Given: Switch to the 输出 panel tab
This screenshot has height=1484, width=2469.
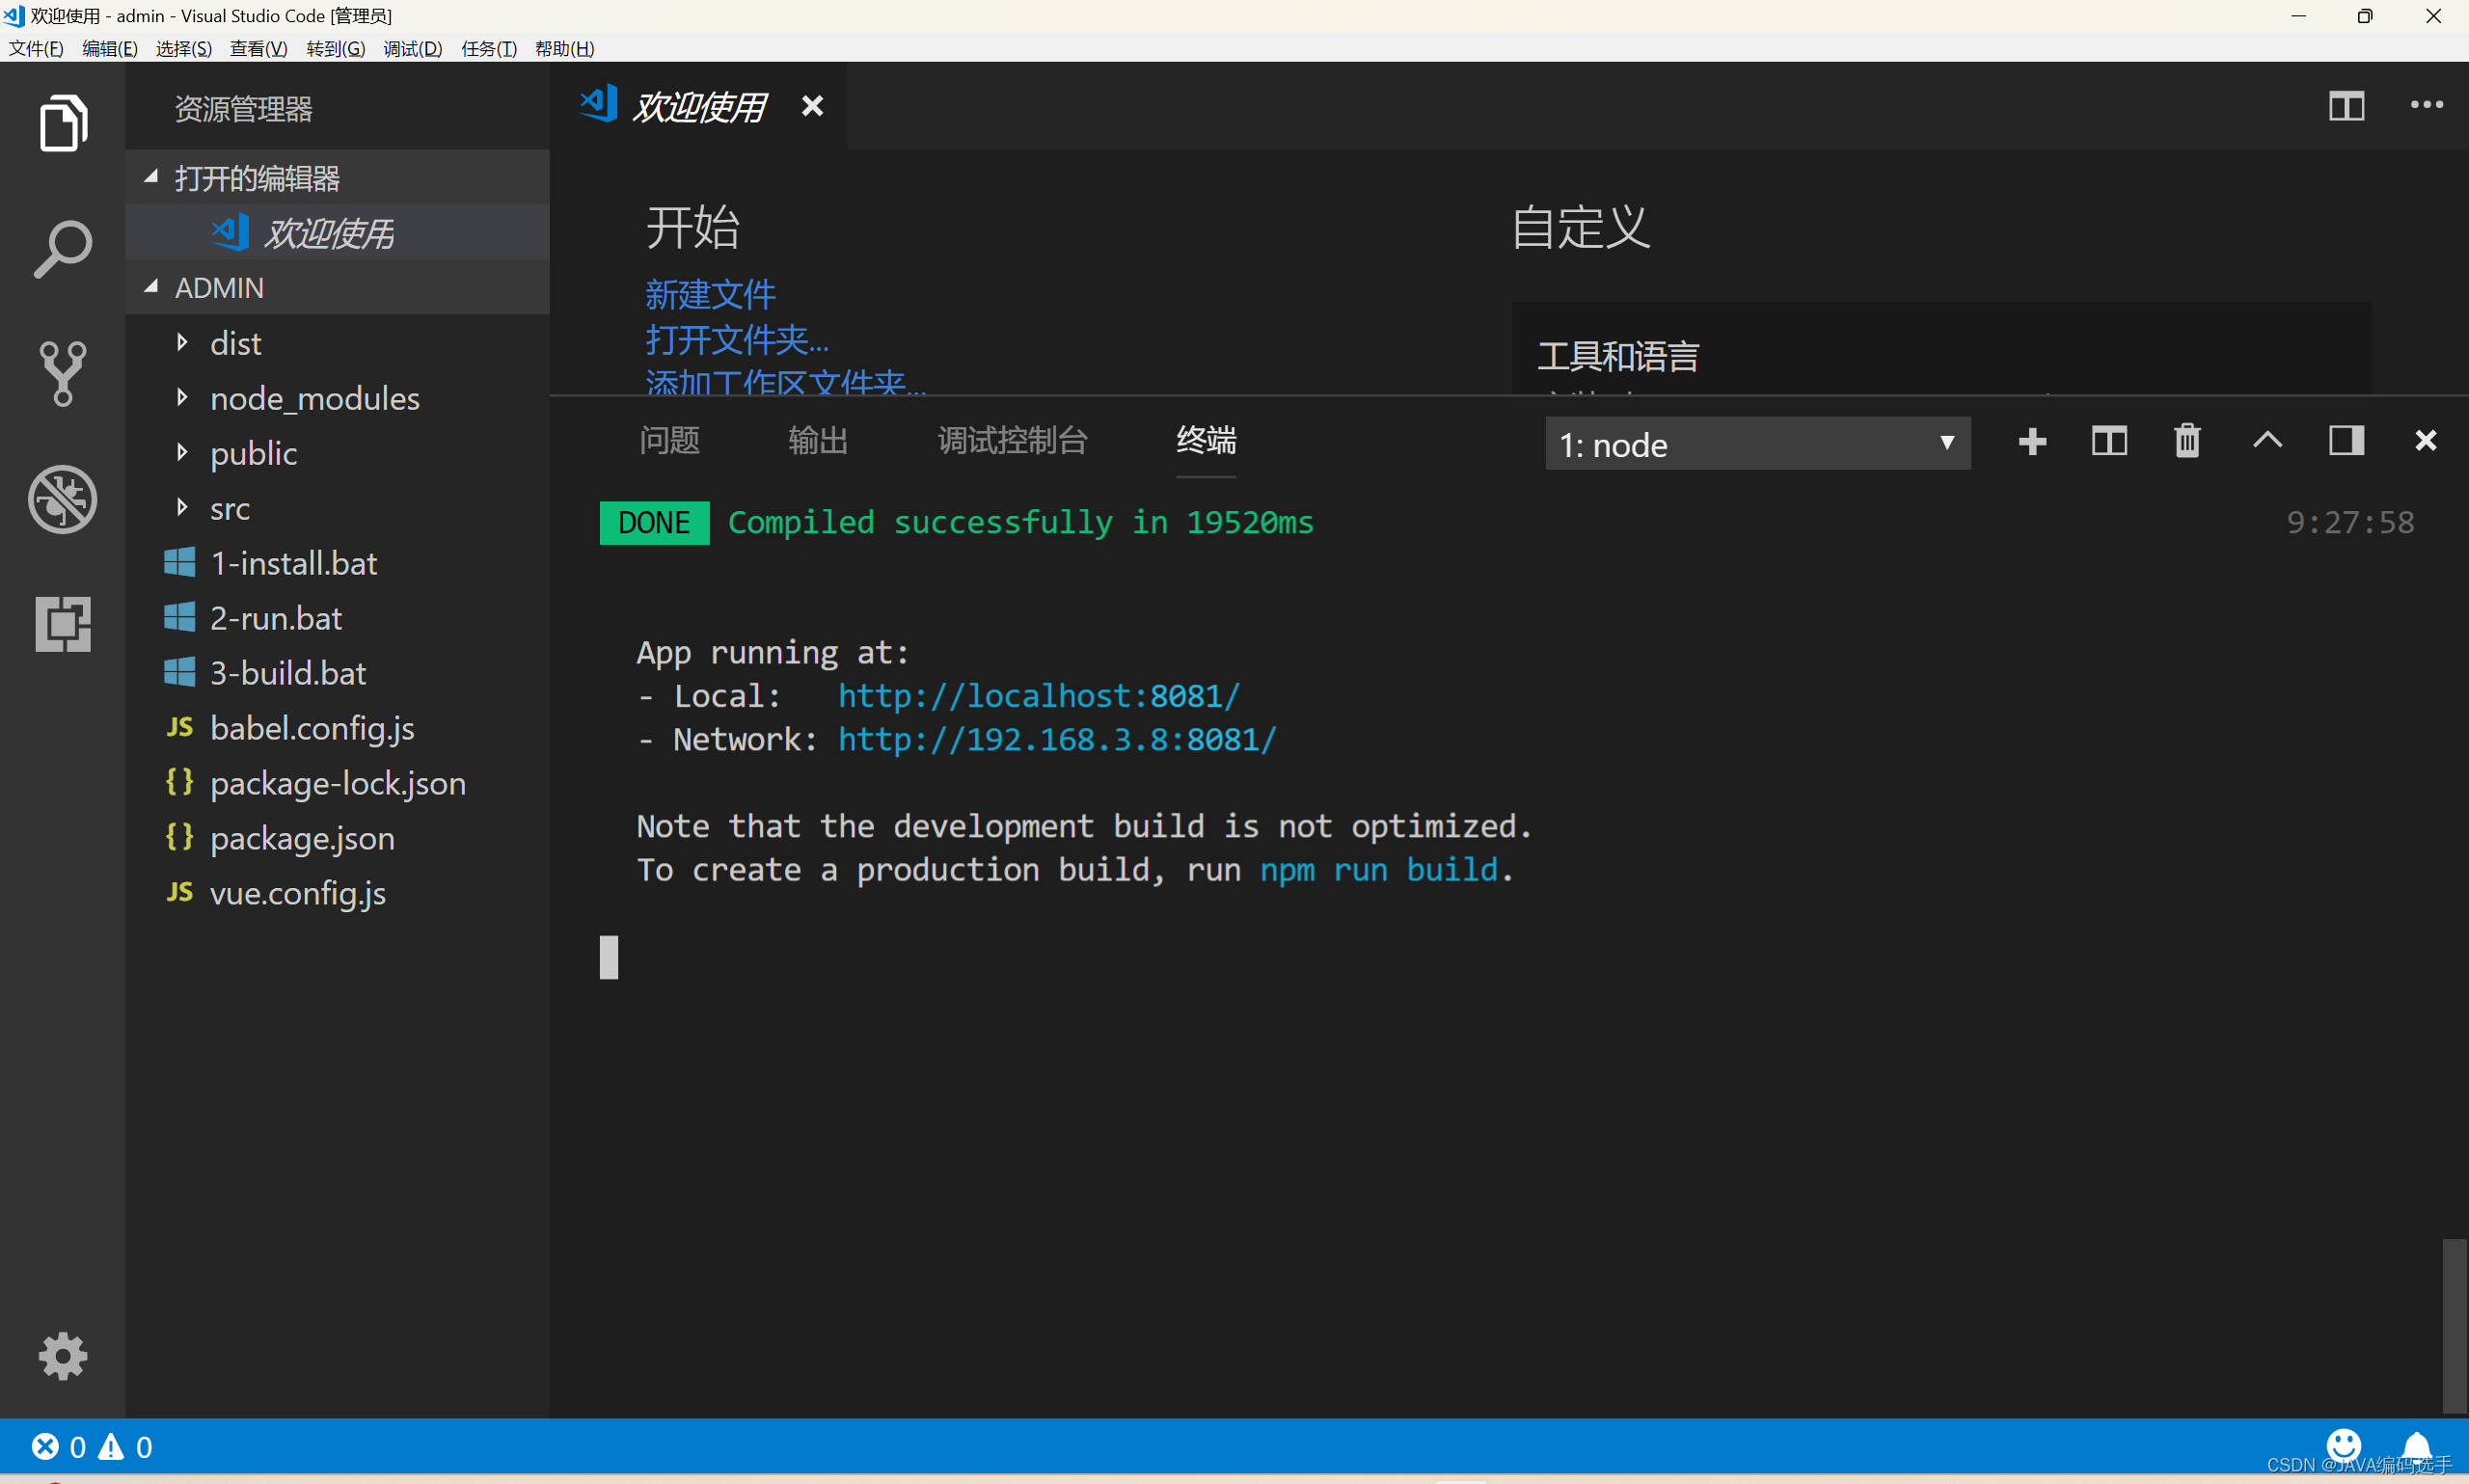Looking at the screenshot, I should pyautogui.click(x=818, y=440).
